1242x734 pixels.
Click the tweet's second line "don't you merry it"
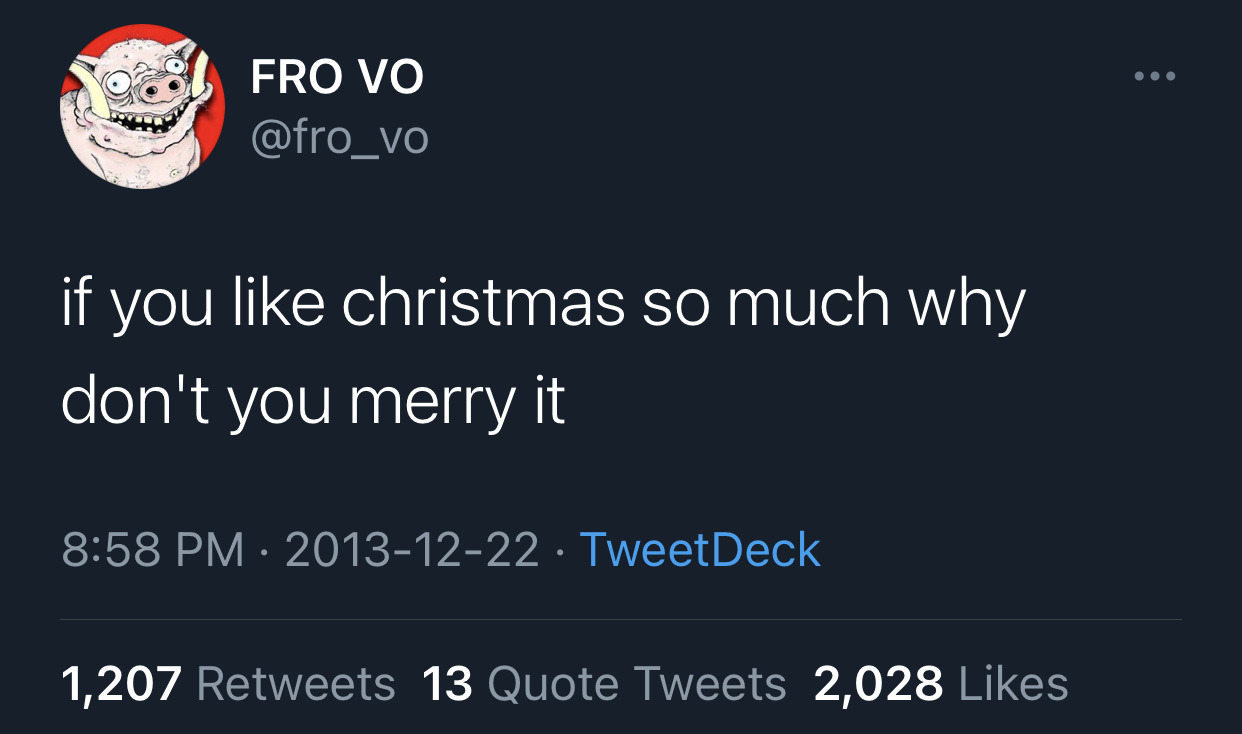pyautogui.click(x=313, y=400)
